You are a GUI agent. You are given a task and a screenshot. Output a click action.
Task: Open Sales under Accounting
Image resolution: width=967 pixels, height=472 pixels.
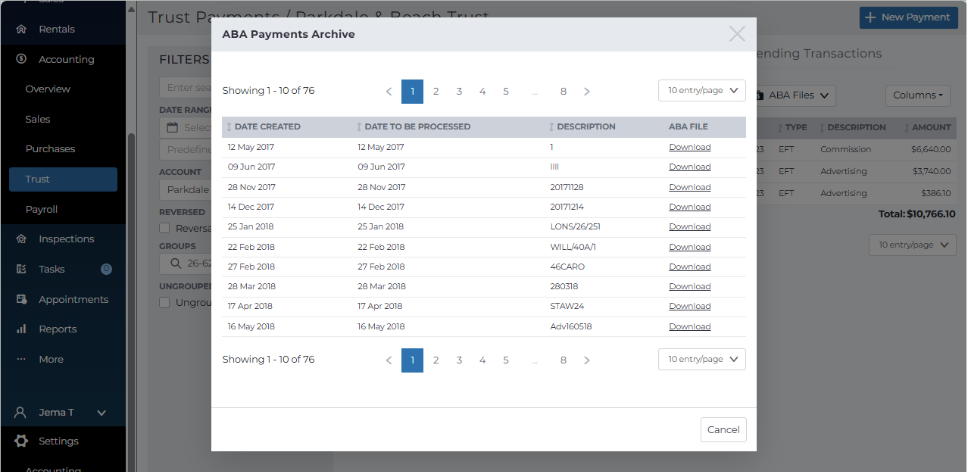pos(38,119)
